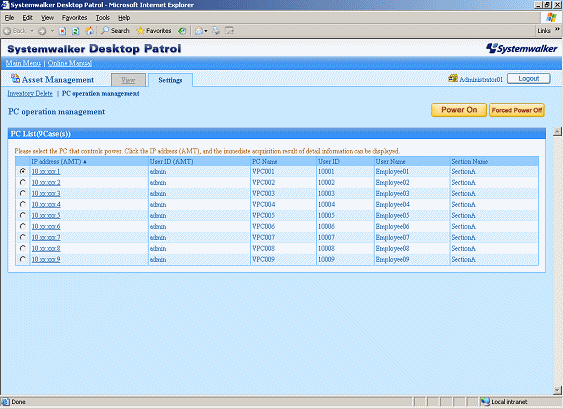Expand the Mail button dropdown arrow
Screen dimensions: 563x409
pyautogui.click(x=206, y=31)
